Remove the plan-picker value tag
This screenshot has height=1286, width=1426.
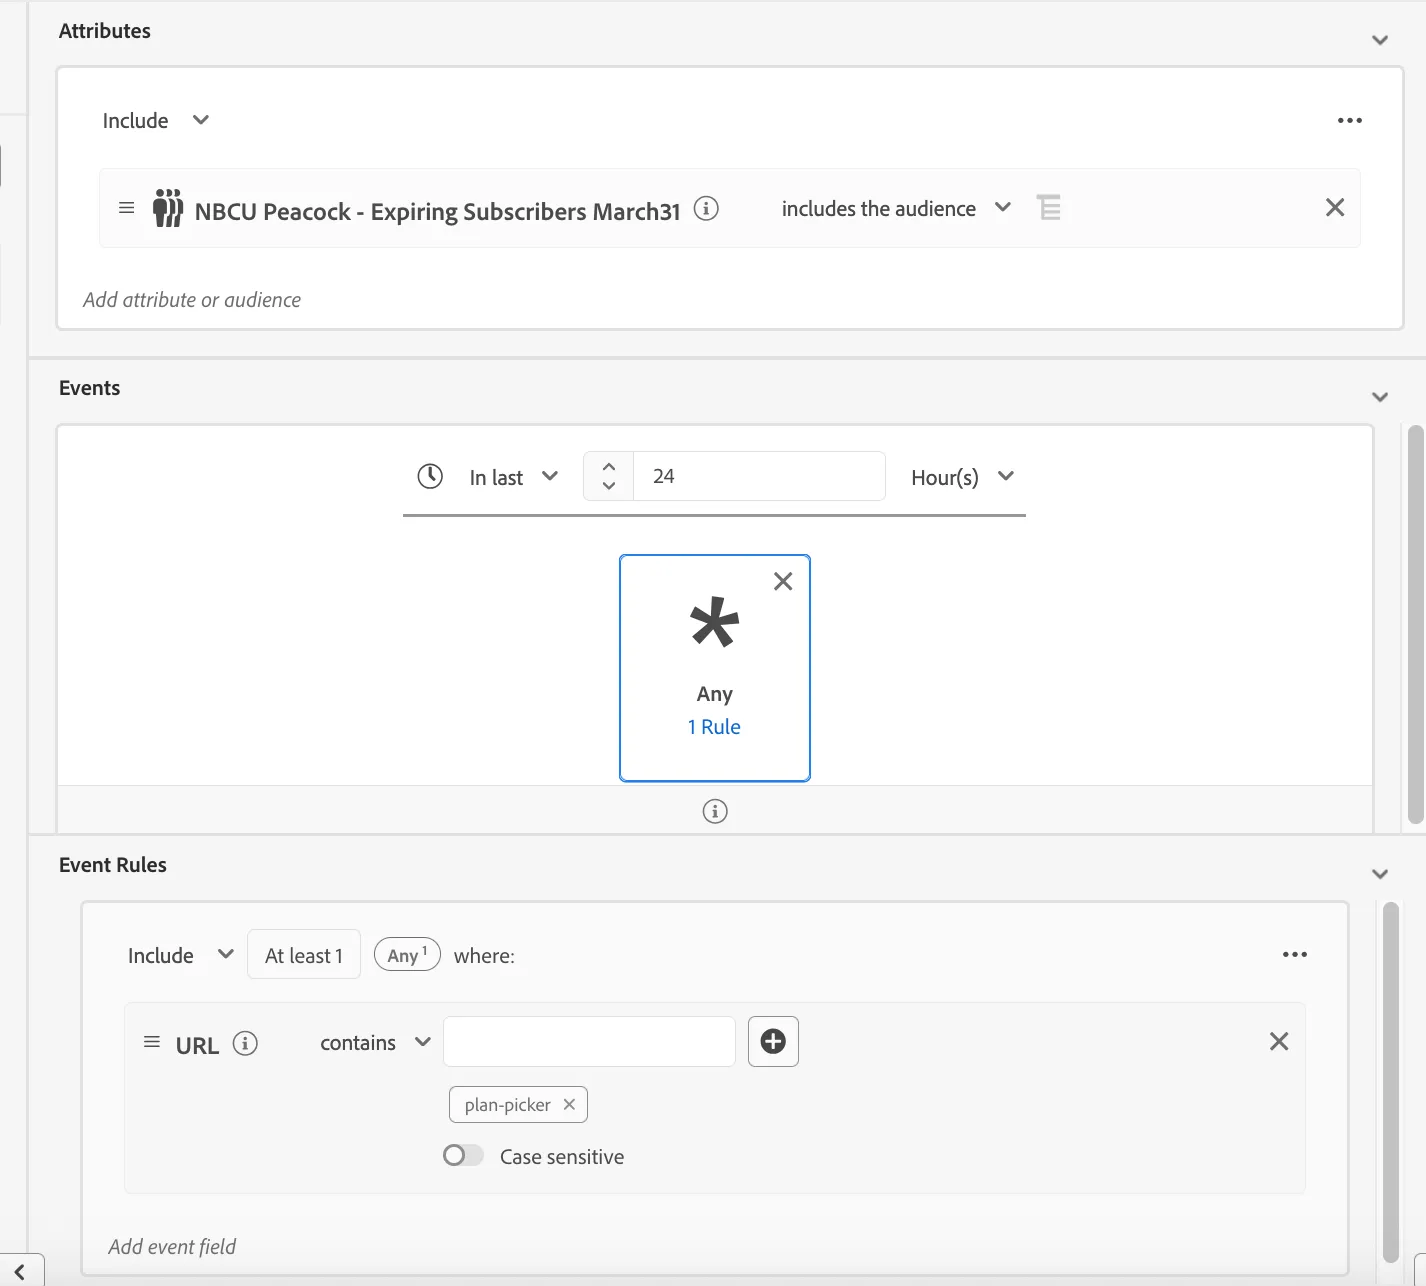pos(569,1104)
